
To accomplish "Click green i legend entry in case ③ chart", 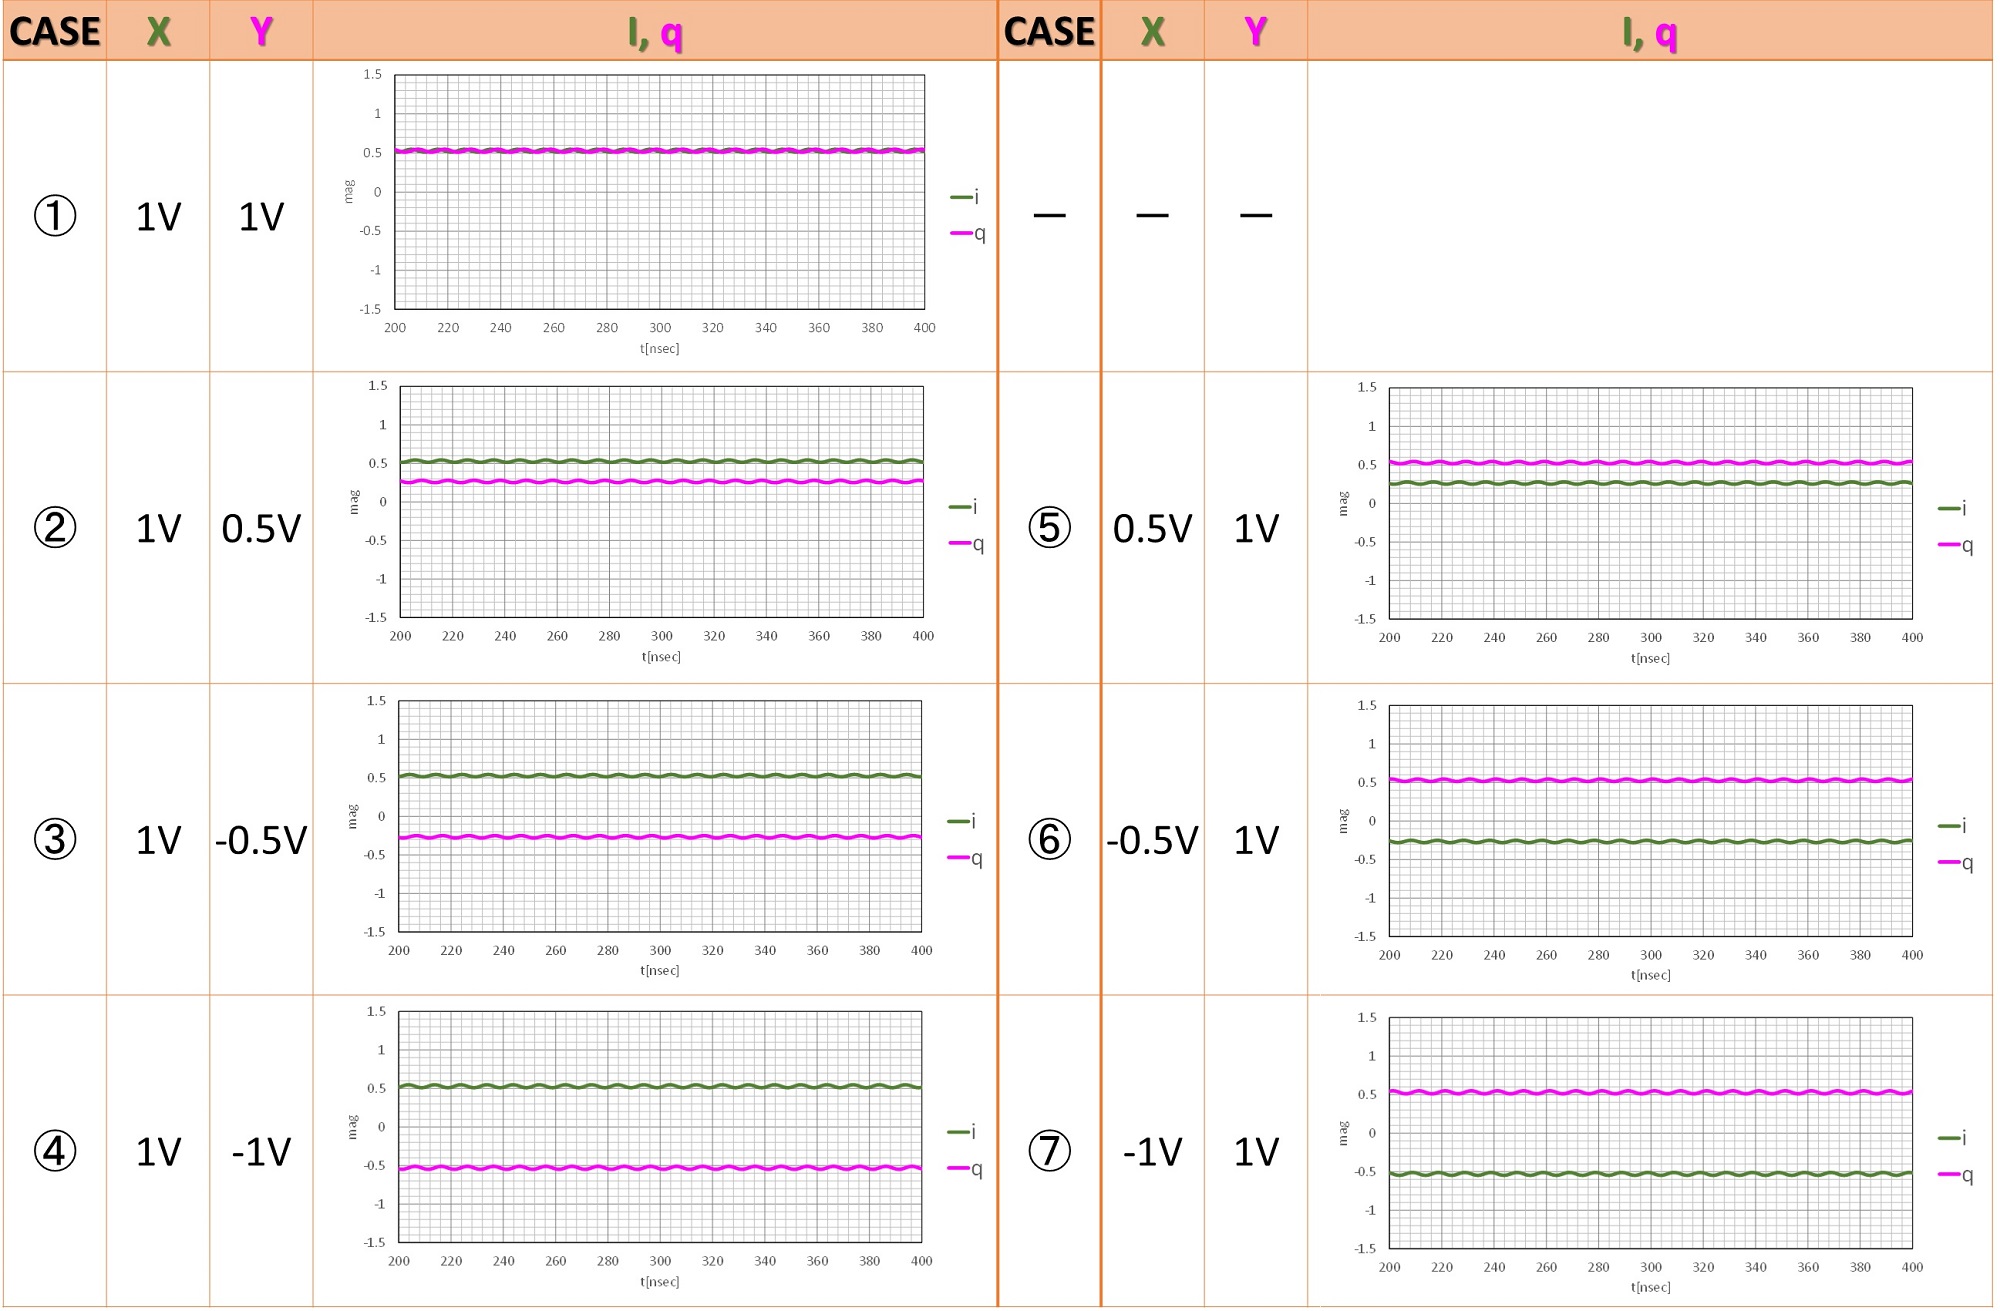I will [x=962, y=821].
